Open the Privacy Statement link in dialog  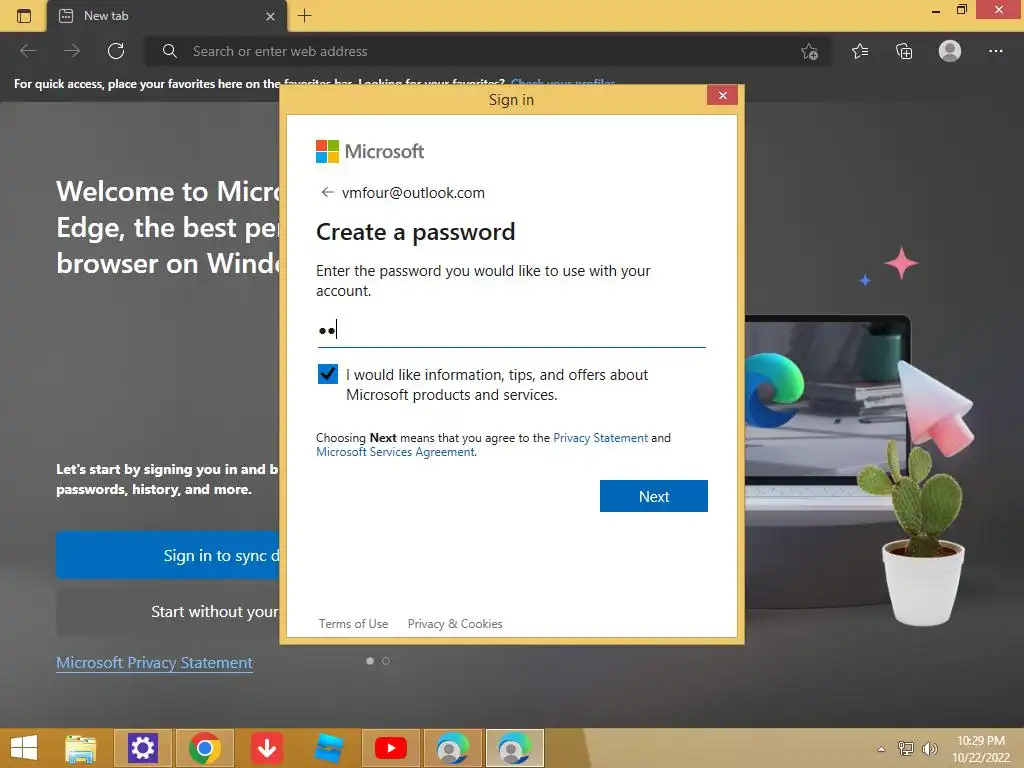click(x=600, y=438)
